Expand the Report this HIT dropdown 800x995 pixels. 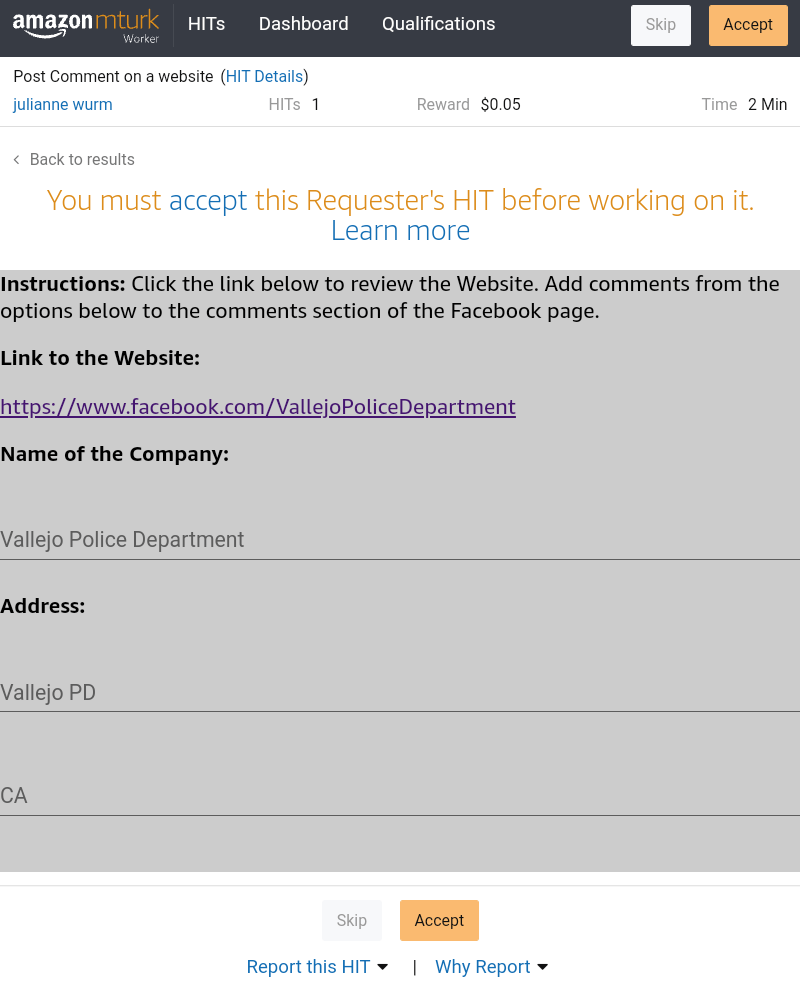coord(317,967)
